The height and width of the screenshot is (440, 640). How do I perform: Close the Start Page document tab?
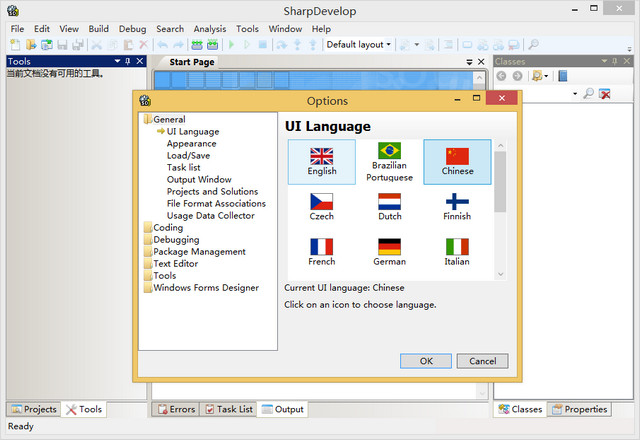(481, 62)
